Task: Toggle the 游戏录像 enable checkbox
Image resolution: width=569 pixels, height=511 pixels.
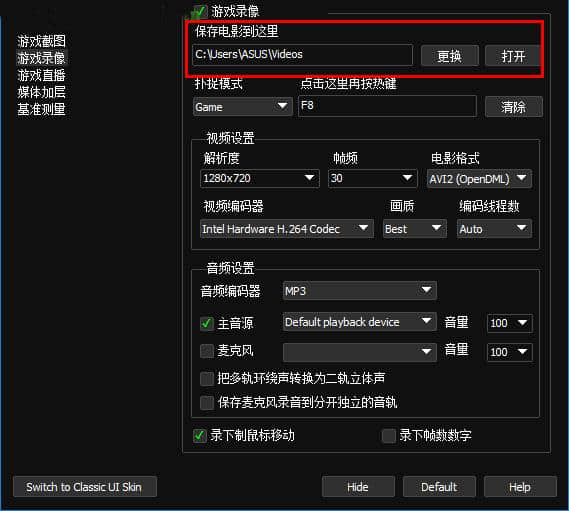Action: [x=200, y=12]
